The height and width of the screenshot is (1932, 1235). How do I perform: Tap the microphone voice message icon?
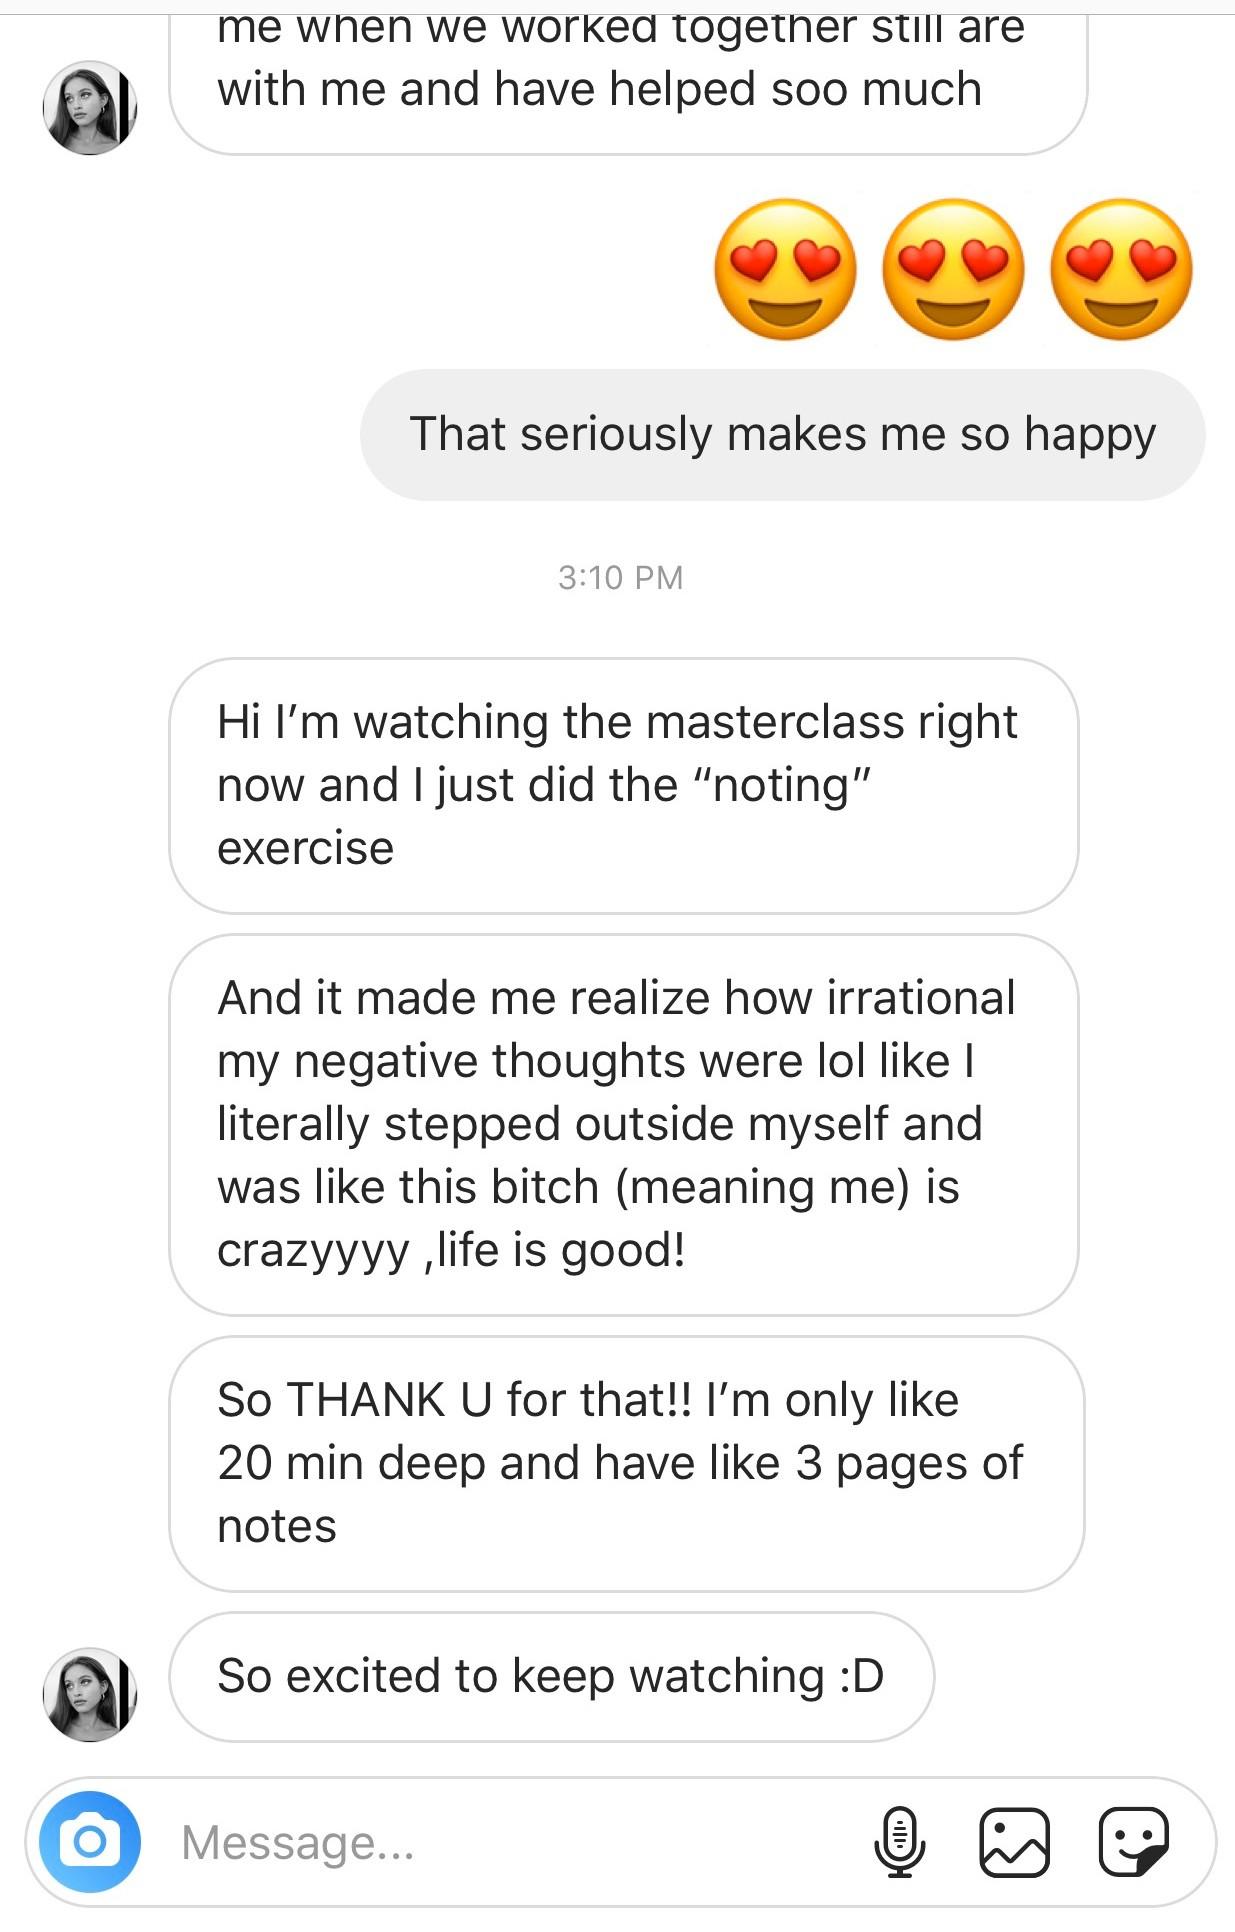click(x=899, y=1841)
